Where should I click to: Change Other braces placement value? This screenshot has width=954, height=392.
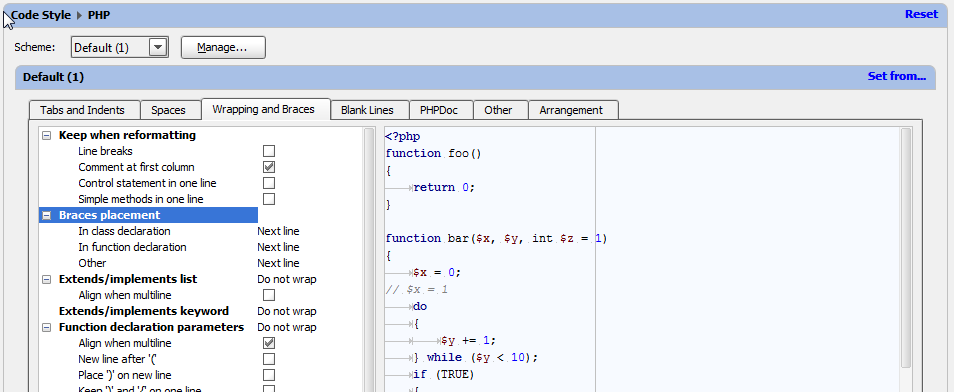[278, 263]
